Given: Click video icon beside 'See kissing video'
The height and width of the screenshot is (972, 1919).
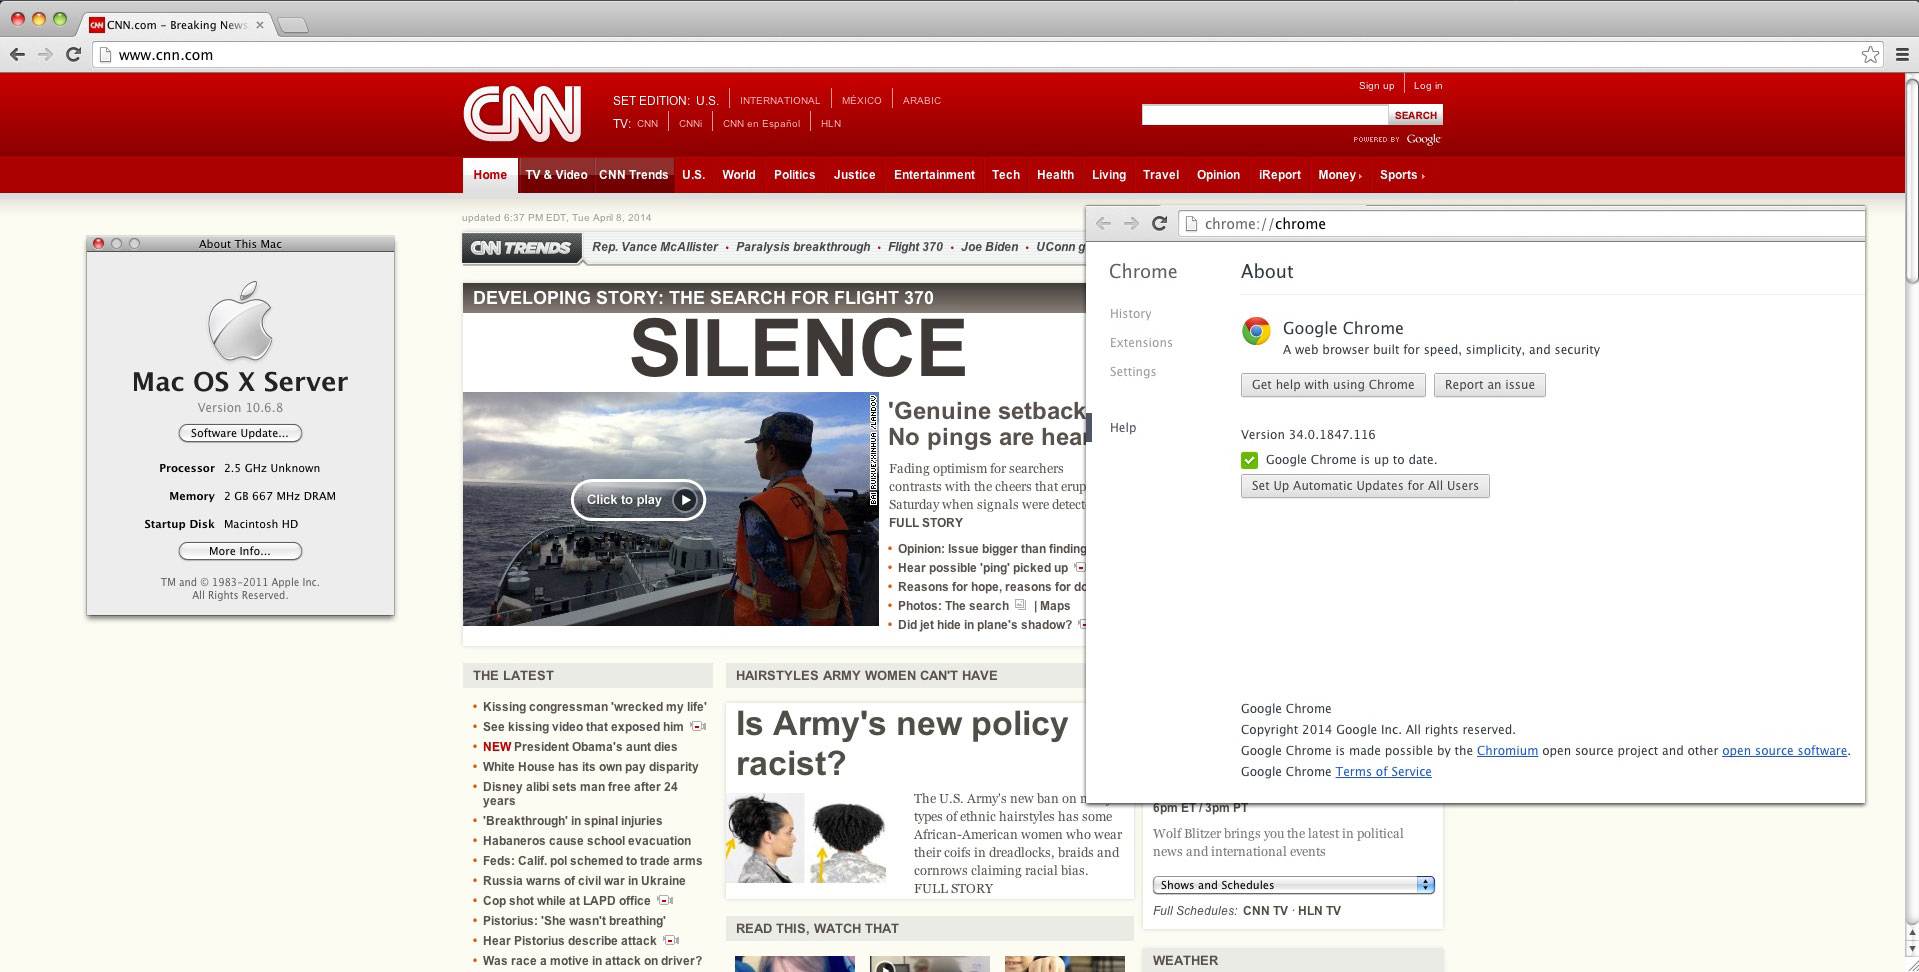Looking at the screenshot, I should 698,727.
